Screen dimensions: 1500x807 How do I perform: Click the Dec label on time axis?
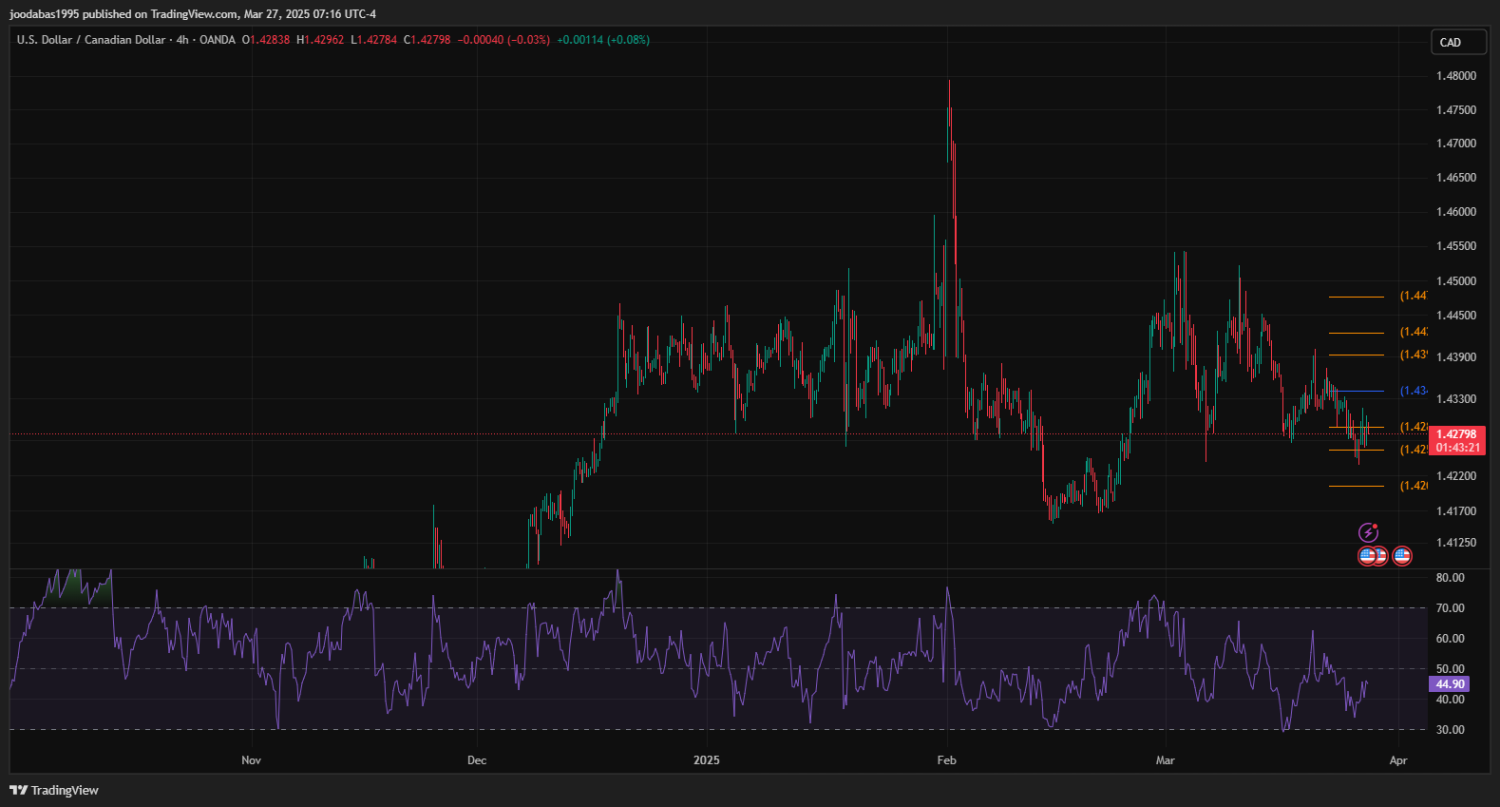point(476,760)
